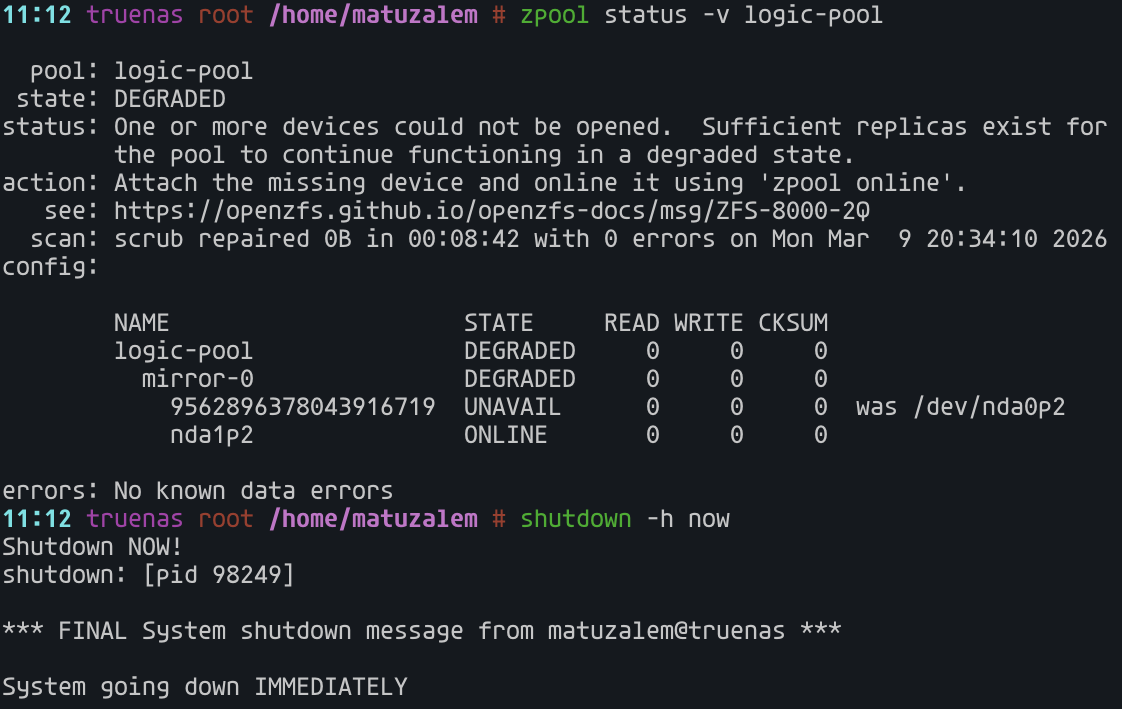Click the READ column header
Viewport: 1122px width, 709px height.
(631, 323)
